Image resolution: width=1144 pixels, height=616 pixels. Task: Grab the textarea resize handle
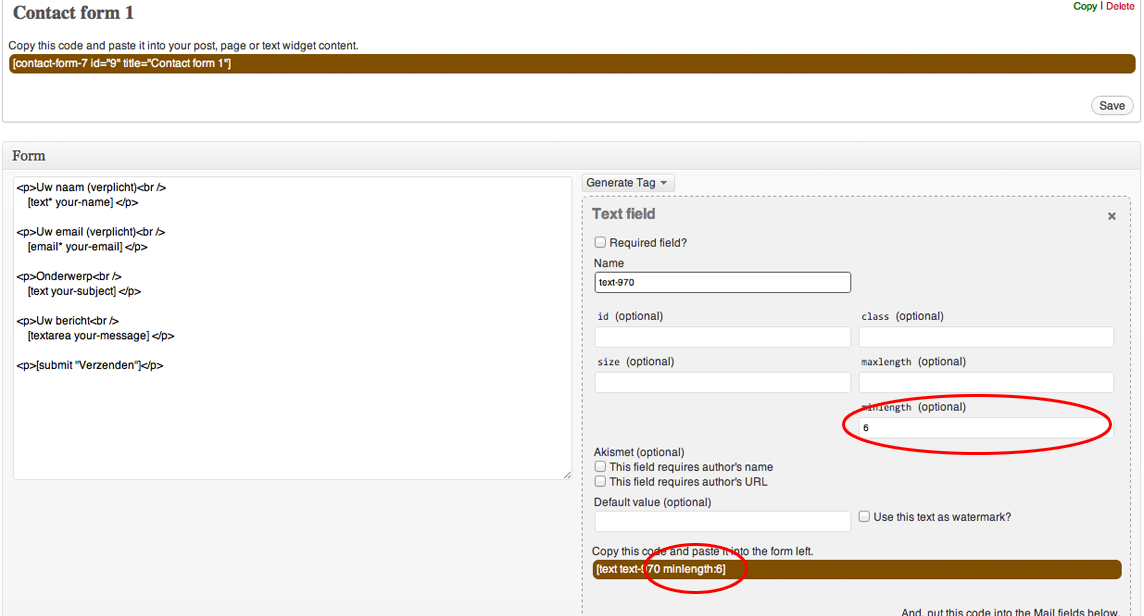(567, 475)
